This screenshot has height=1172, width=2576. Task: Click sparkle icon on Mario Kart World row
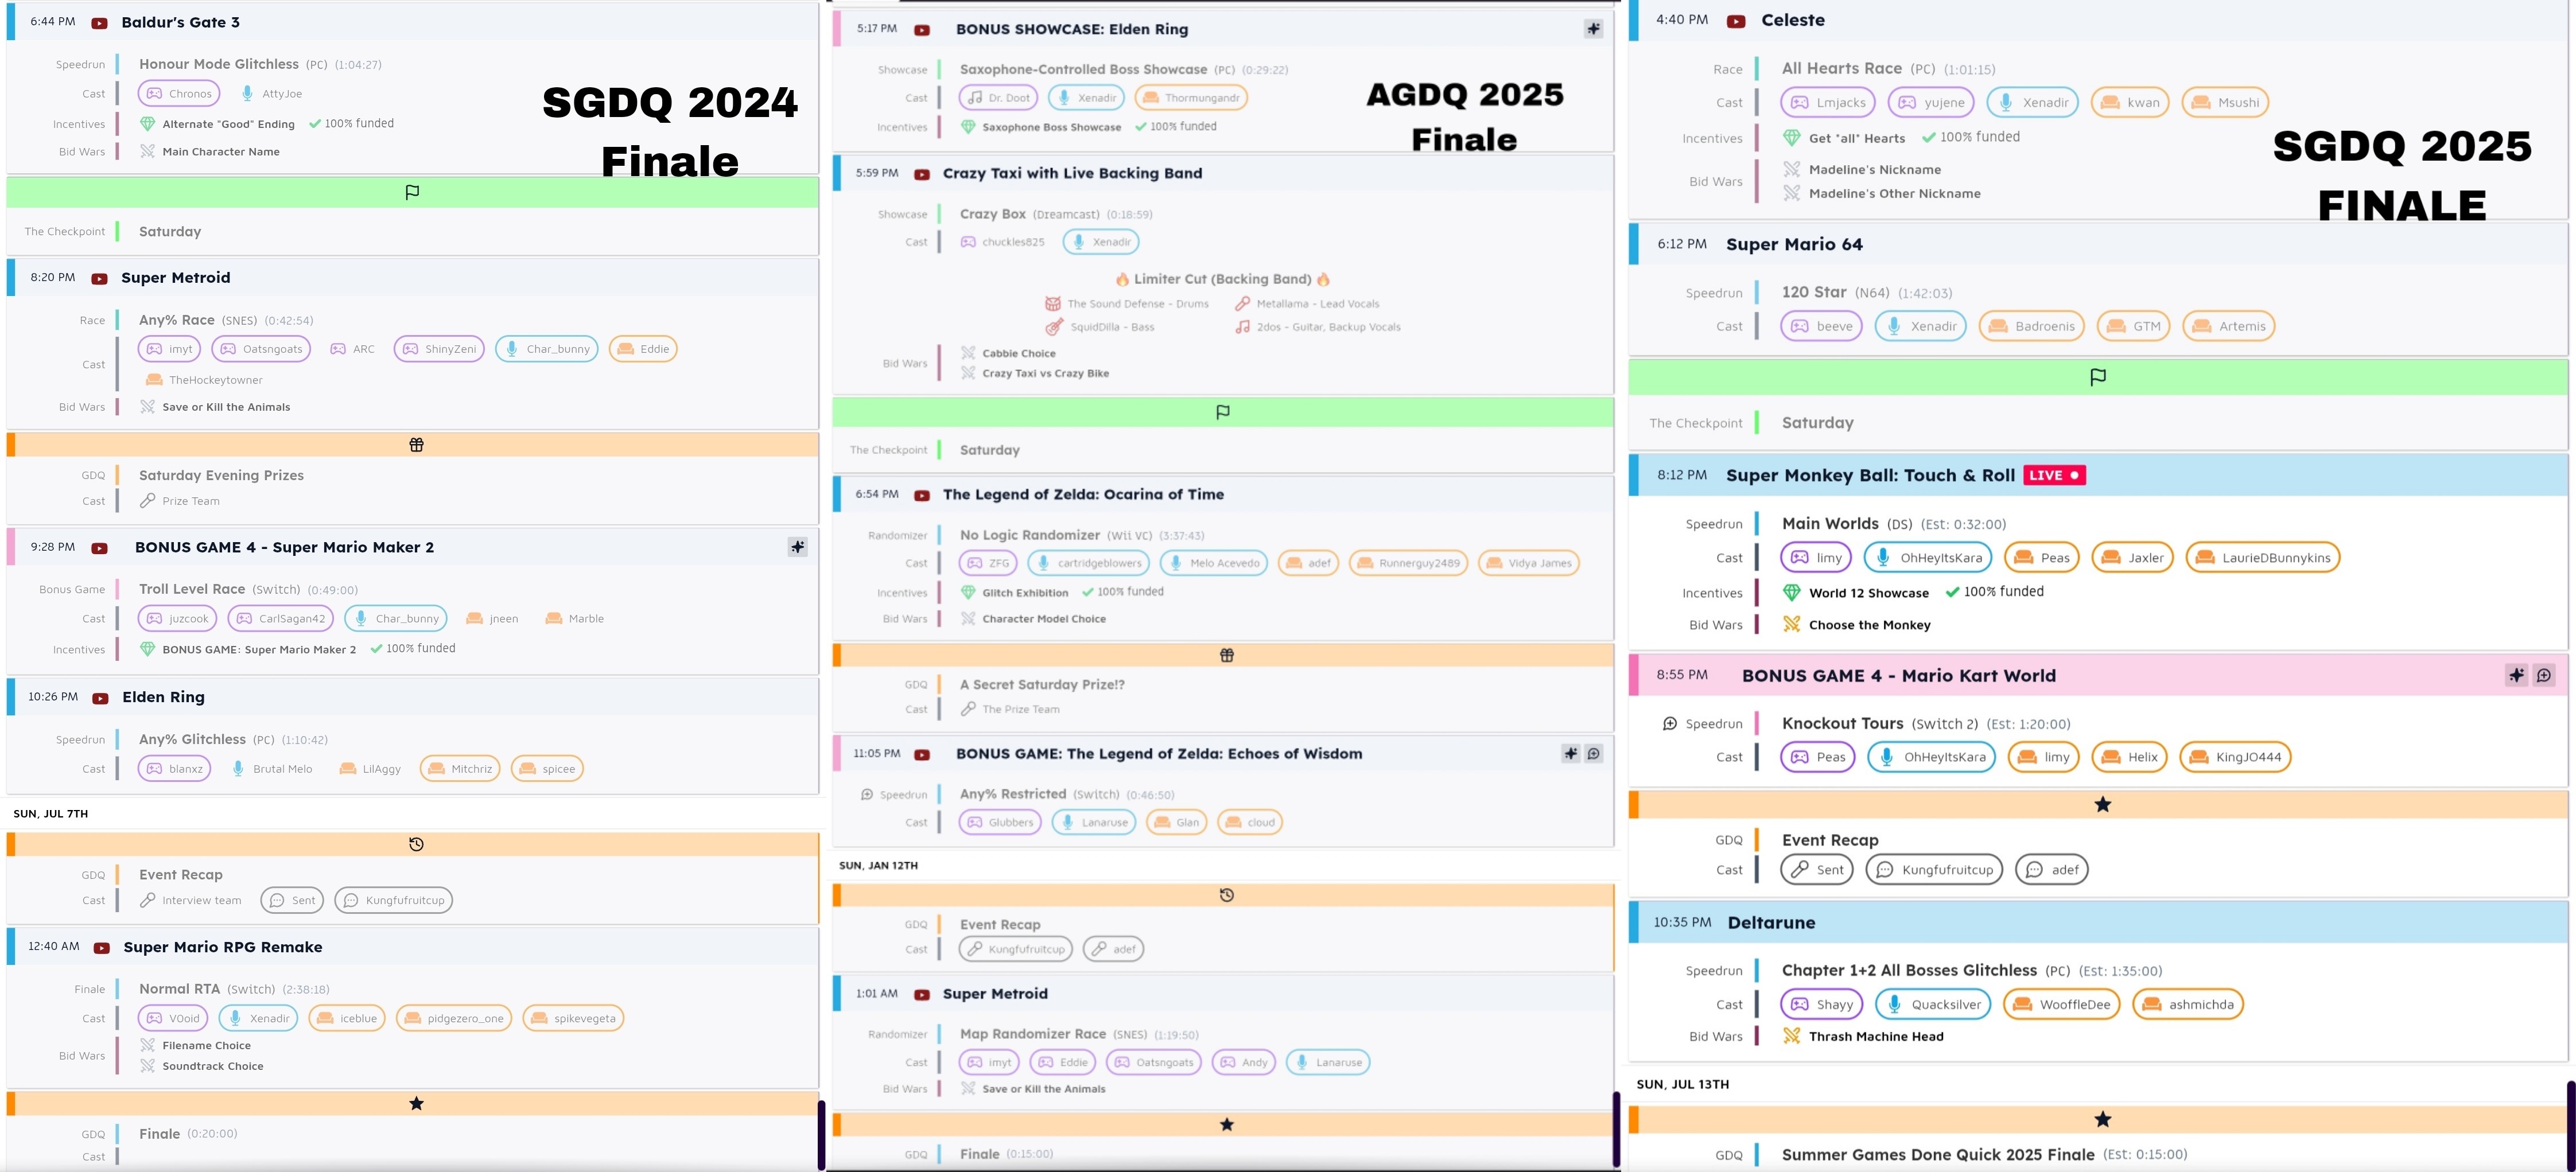tap(2517, 675)
